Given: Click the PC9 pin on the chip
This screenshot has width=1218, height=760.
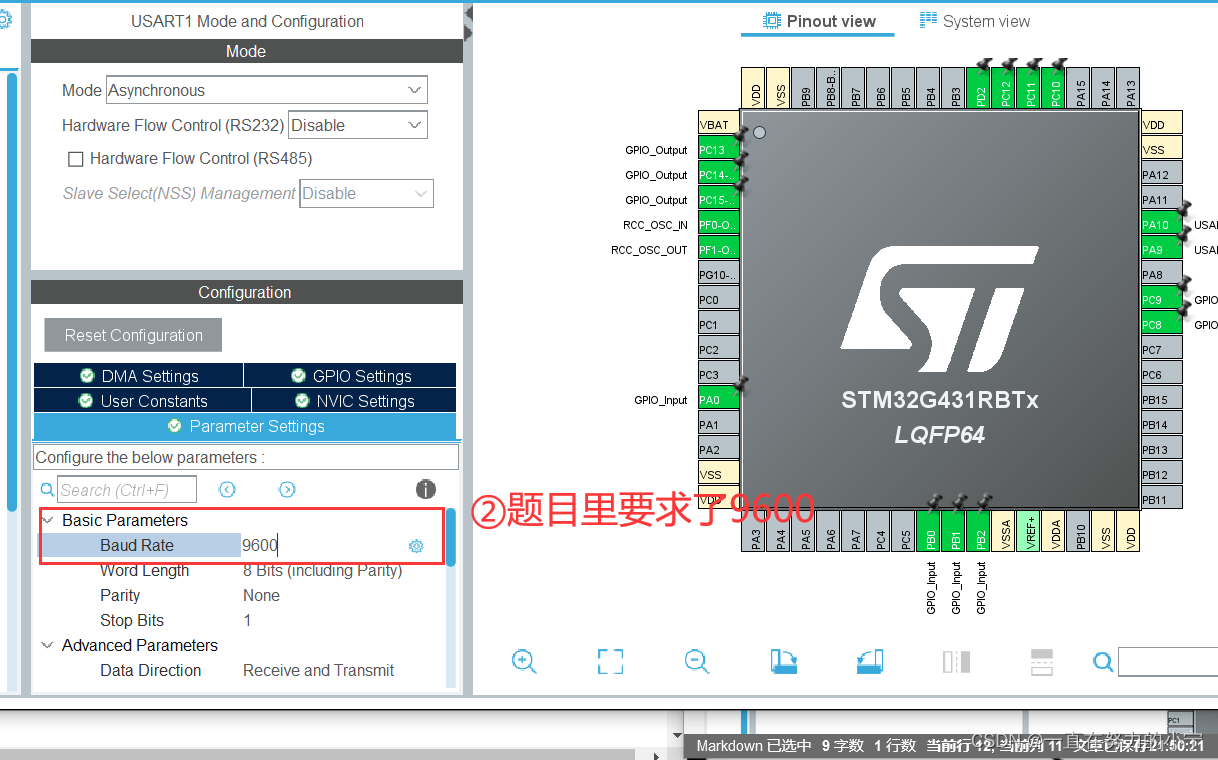Looking at the screenshot, I should pos(1162,300).
